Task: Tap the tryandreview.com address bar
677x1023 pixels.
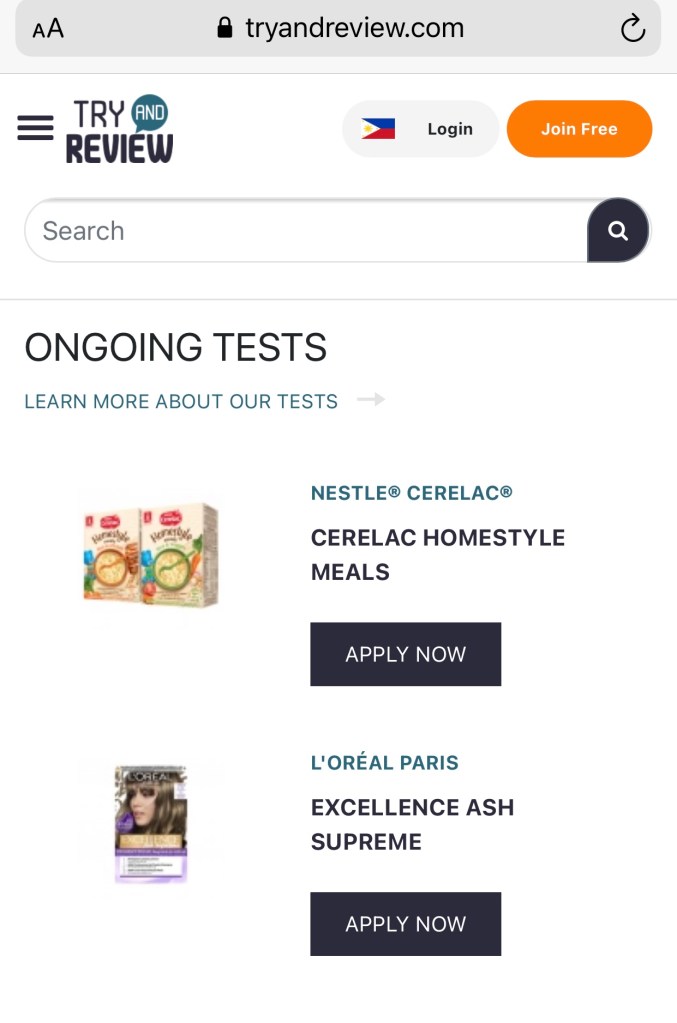Action: pyautogui.click(x=354, y=28)
